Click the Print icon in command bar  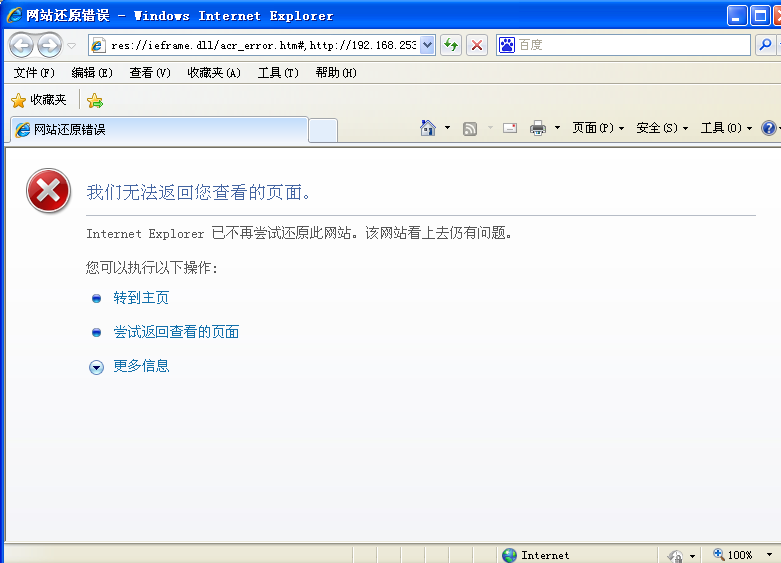(538, 128)
